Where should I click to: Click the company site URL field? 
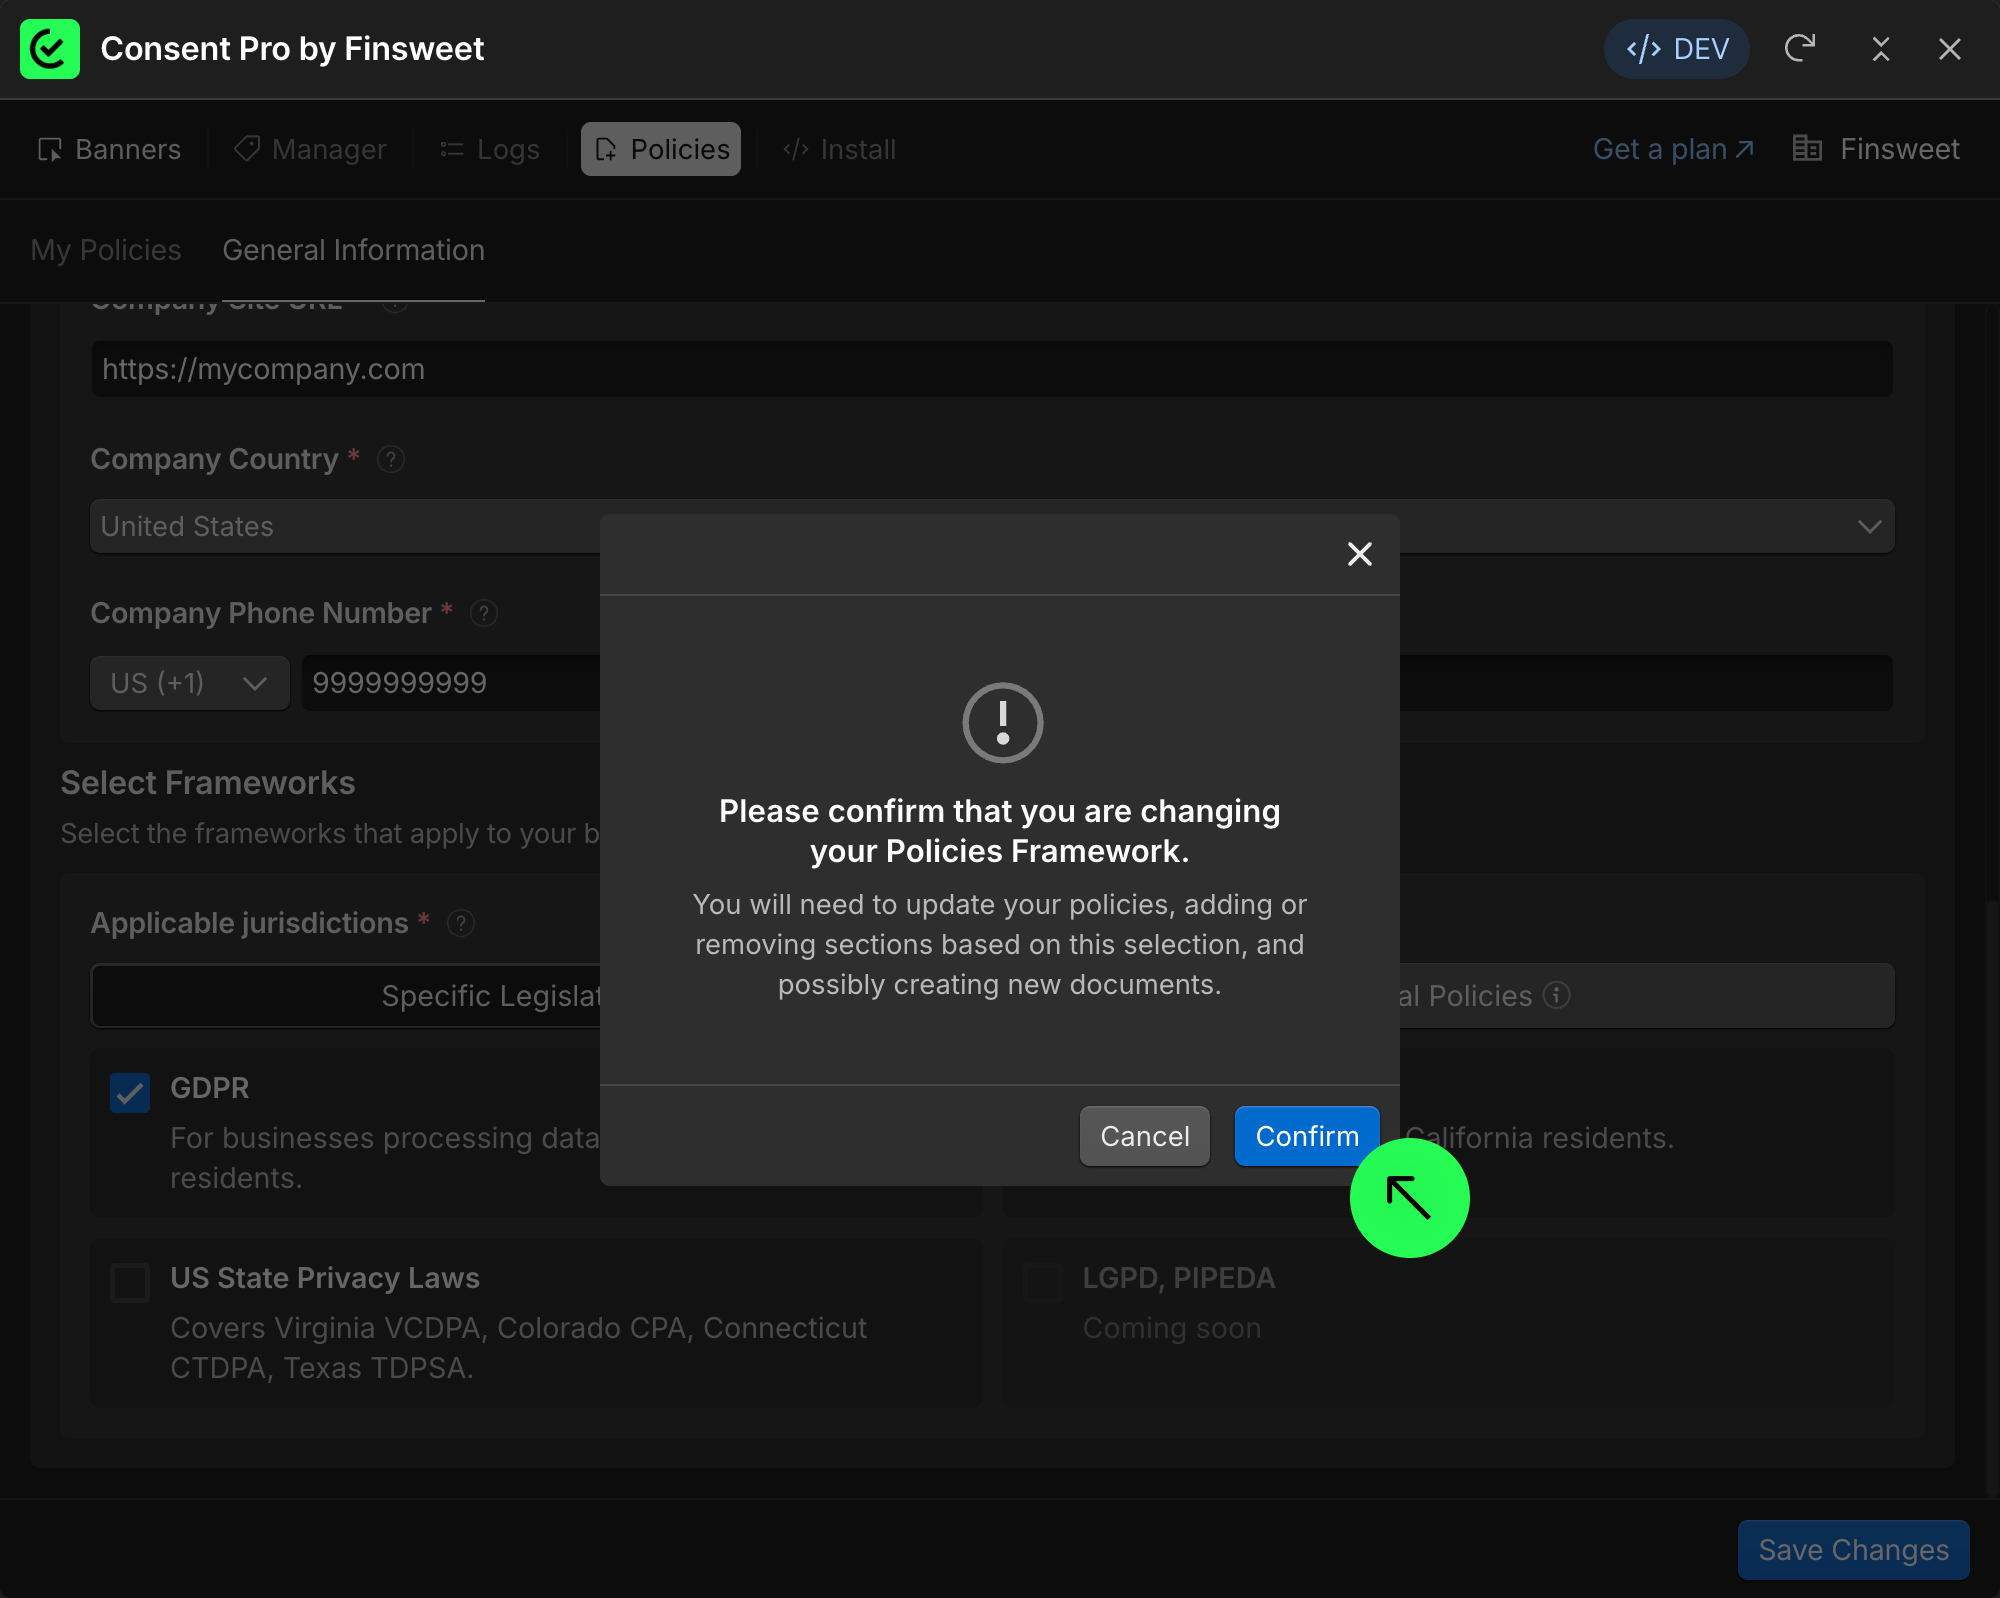(x=992, y=369)
